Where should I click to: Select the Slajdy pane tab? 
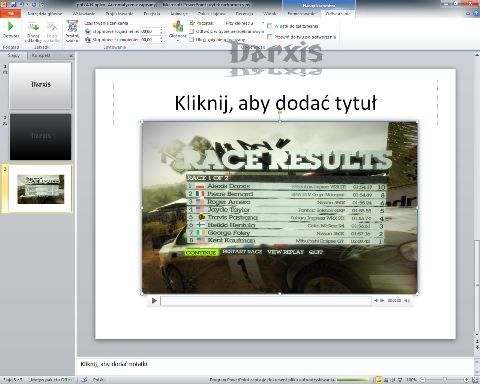coord(14,56)
